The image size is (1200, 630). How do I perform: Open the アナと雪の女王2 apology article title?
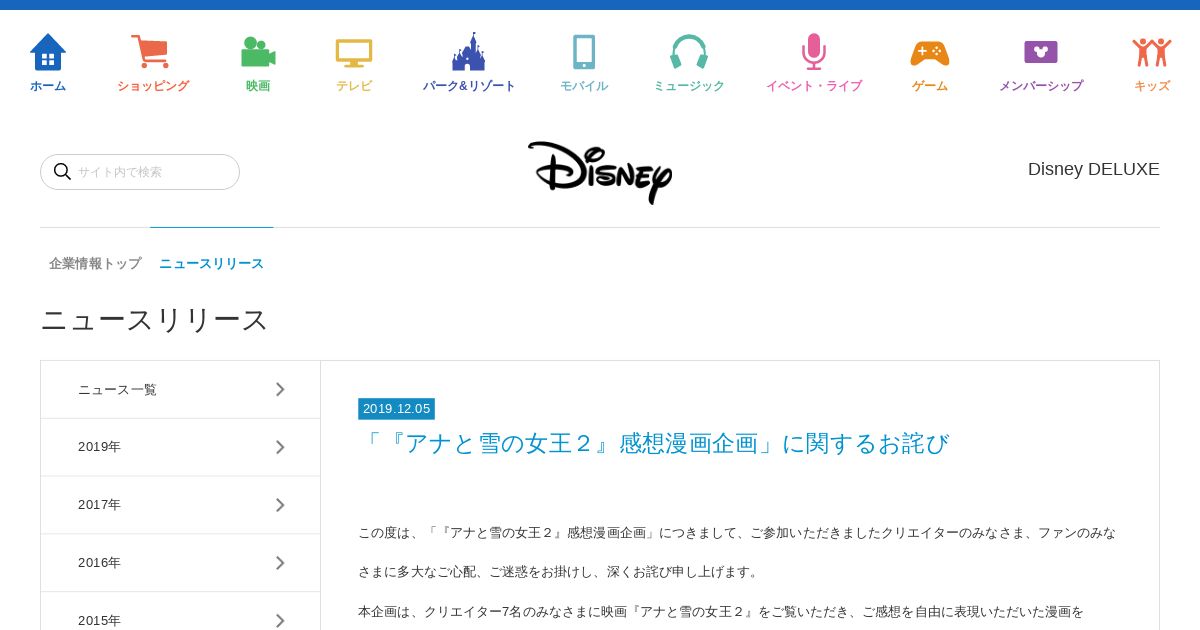[654, 443]
